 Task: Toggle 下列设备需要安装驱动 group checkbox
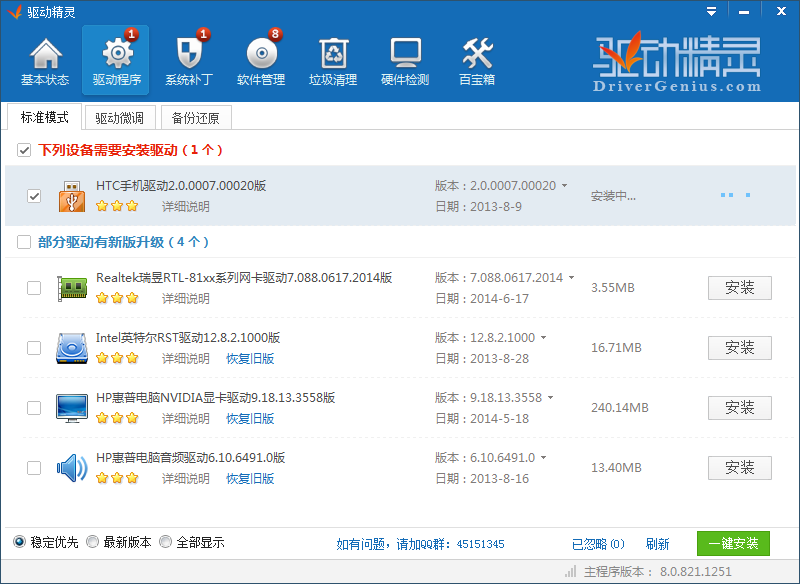(24, 150)
